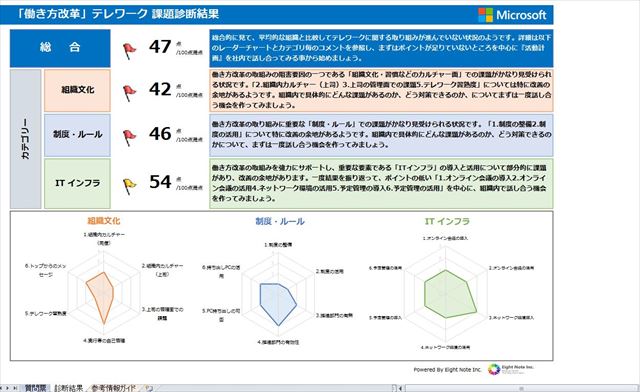This screenshot has height=392, width=640.
Task: Select the IT インフラ category label cell
Action: 77,184
